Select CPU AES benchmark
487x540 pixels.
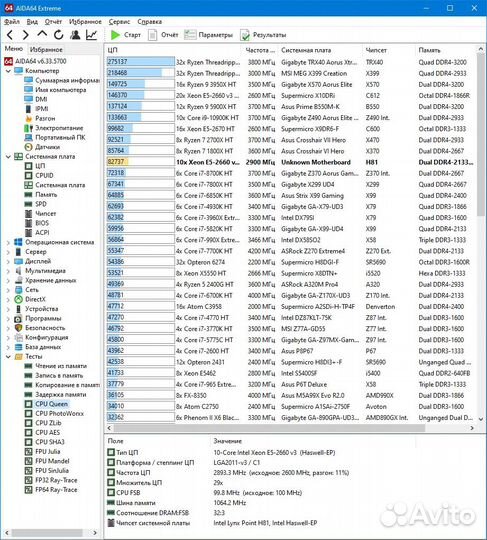pyautogui.click(x=42, y=433)
